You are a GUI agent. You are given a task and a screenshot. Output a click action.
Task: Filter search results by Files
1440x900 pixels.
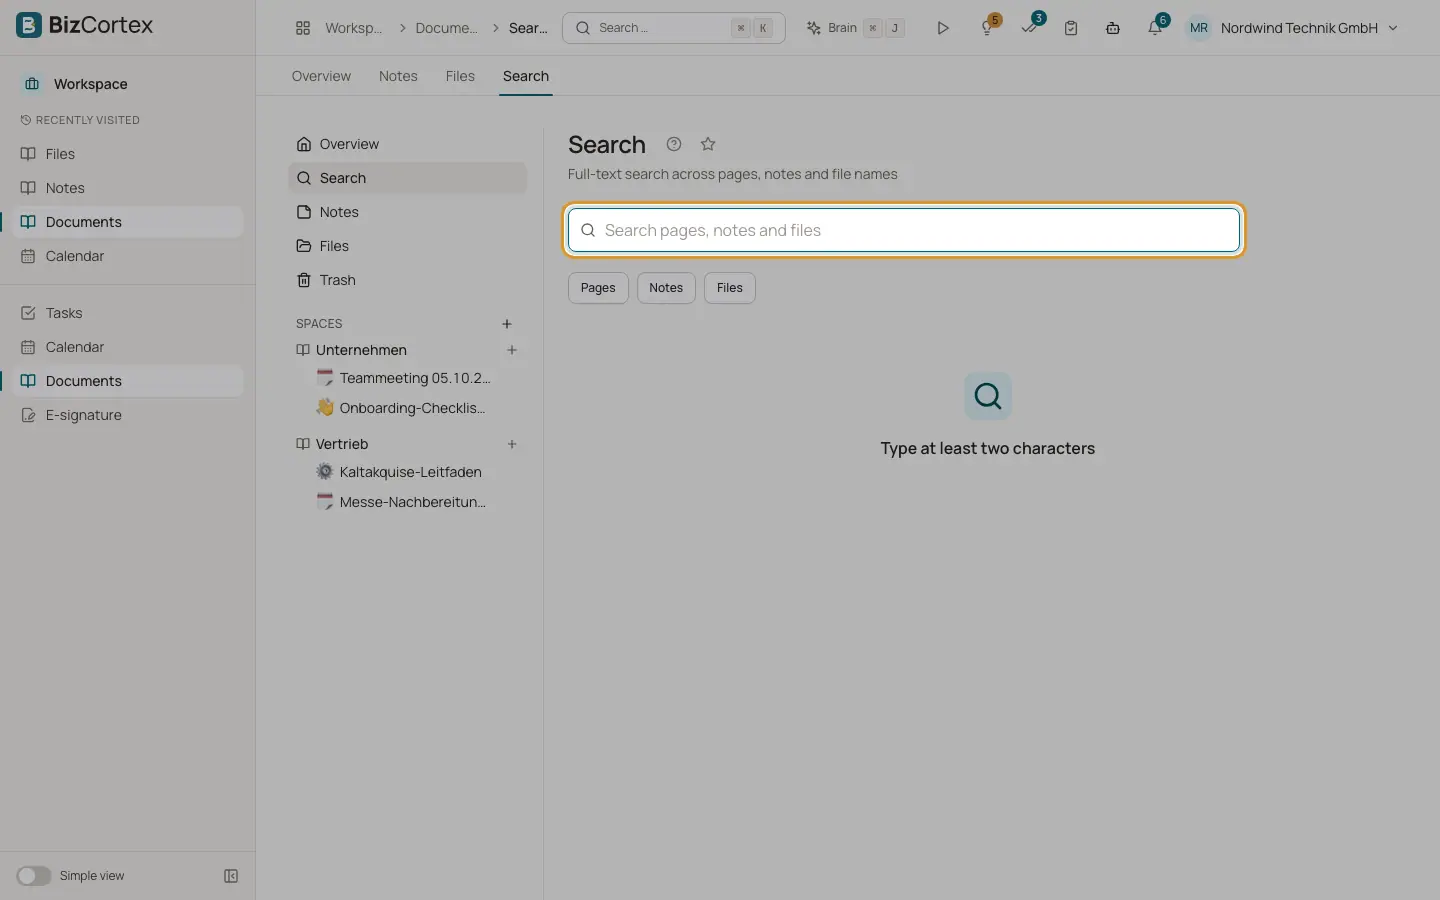click(x=730, y=288)
